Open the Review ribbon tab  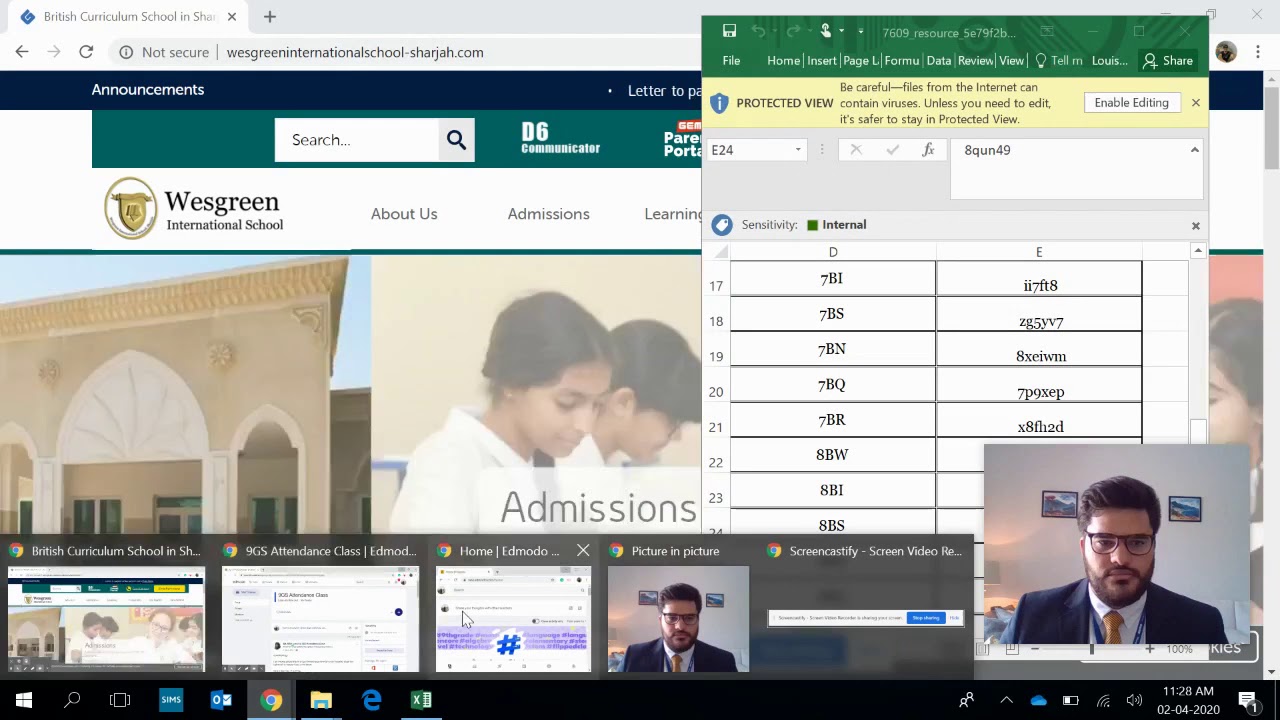click(975, 61)
